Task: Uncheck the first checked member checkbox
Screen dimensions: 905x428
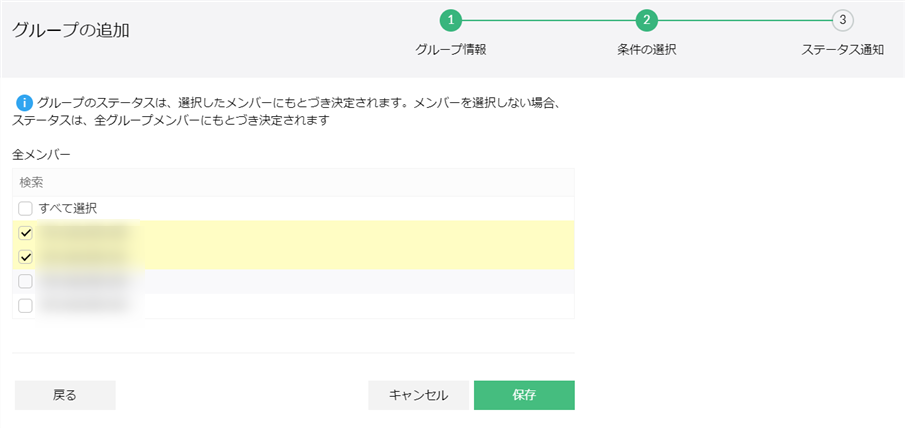Action: pos(26,233)
